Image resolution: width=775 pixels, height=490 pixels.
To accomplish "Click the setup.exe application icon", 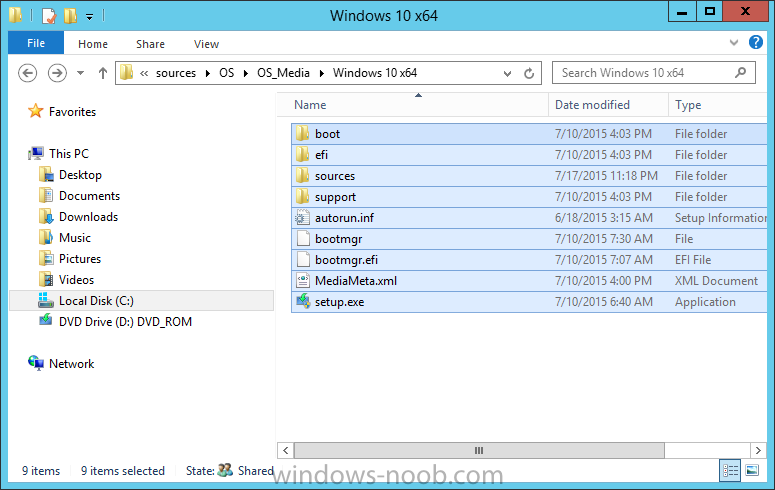I will 303,301.
